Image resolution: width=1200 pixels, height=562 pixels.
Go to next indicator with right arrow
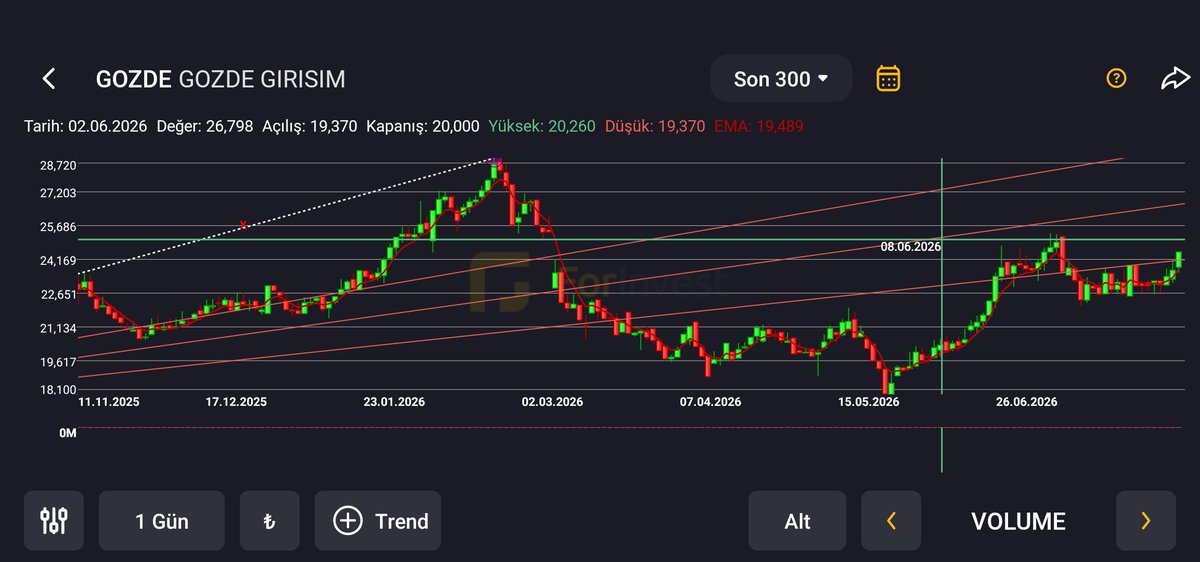tap(1146, 520)
